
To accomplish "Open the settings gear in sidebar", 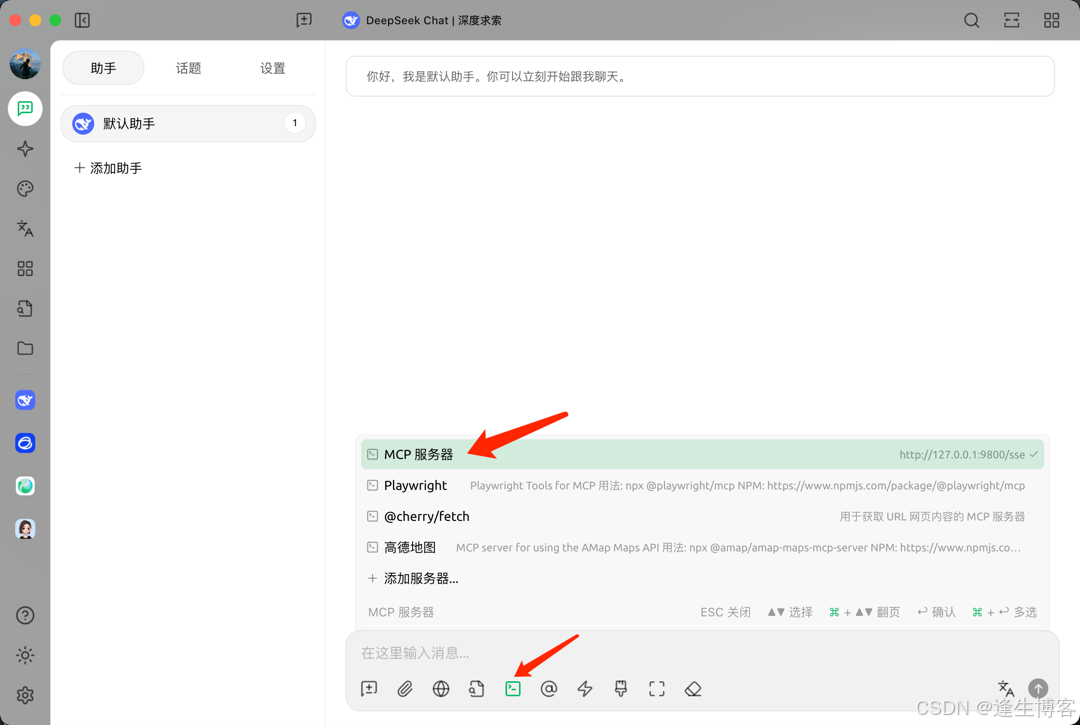I will [x=25, y=695].
